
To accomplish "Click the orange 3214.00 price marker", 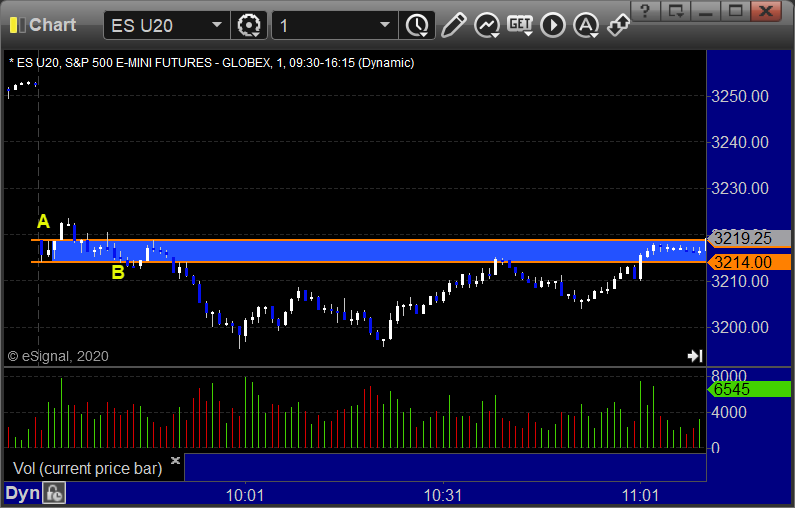I will pos(749,262).
